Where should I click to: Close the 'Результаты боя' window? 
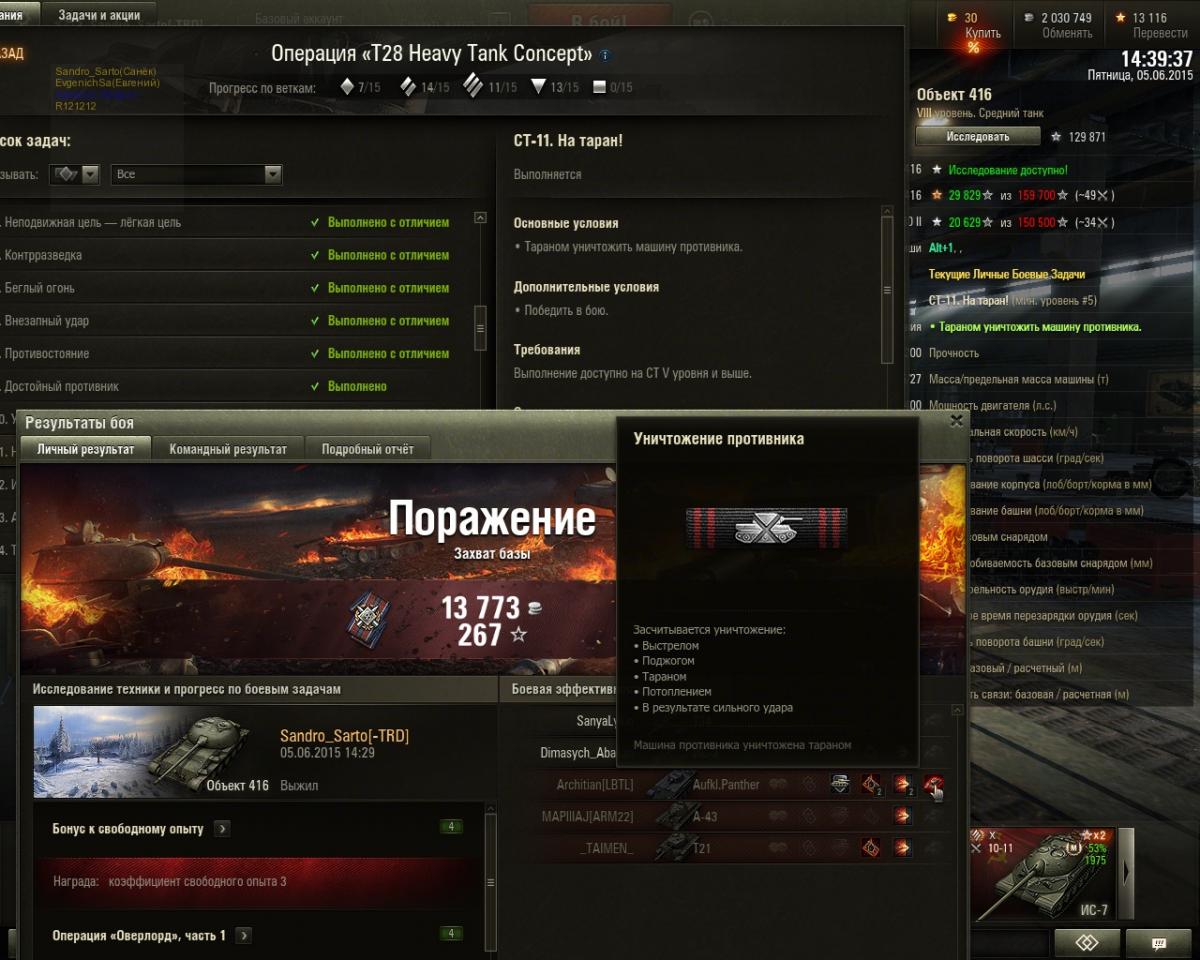956,421
